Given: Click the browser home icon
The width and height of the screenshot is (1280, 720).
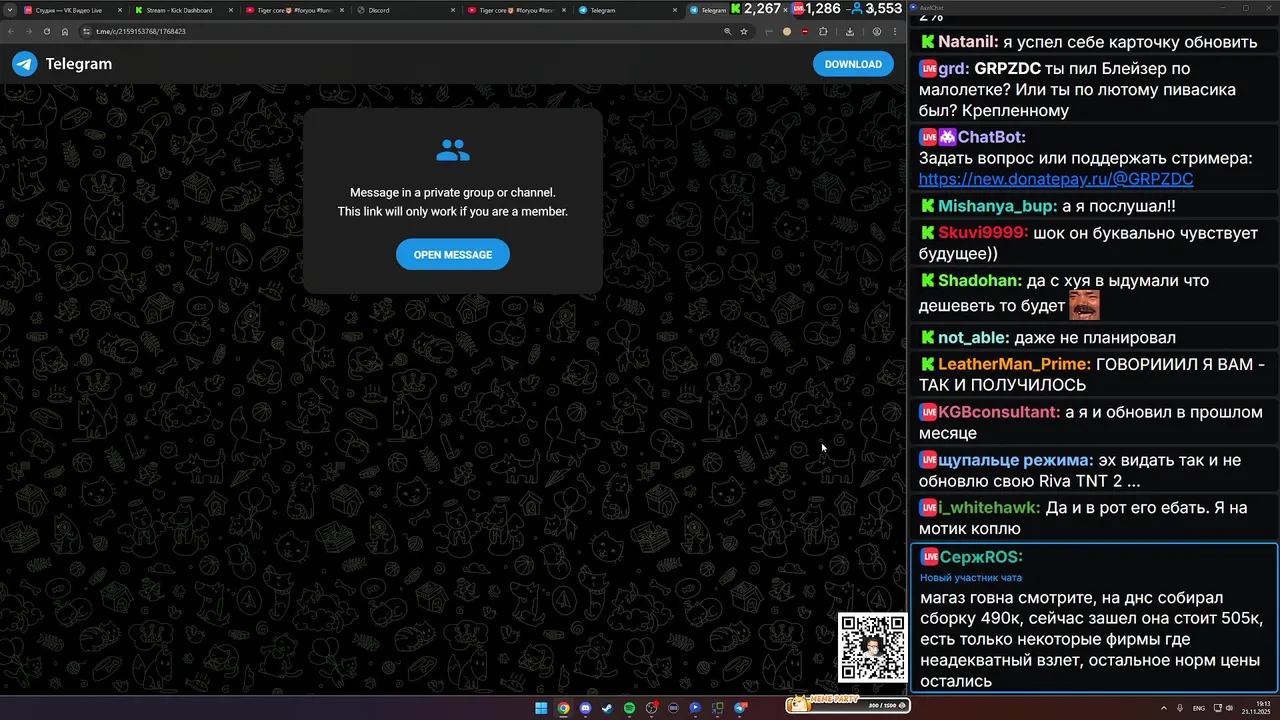Looking at the screenshot, I should 64,31.
